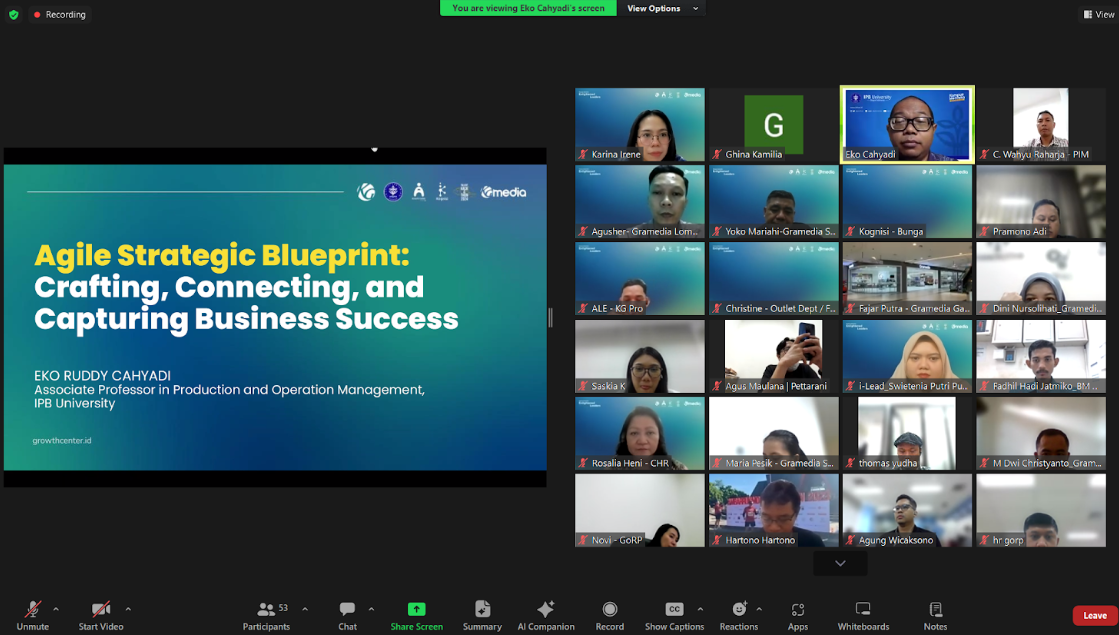Click the muted mic icon on Hartono Hartono
This screenshot has height=635, width=1119.
(x=717, y=540)
